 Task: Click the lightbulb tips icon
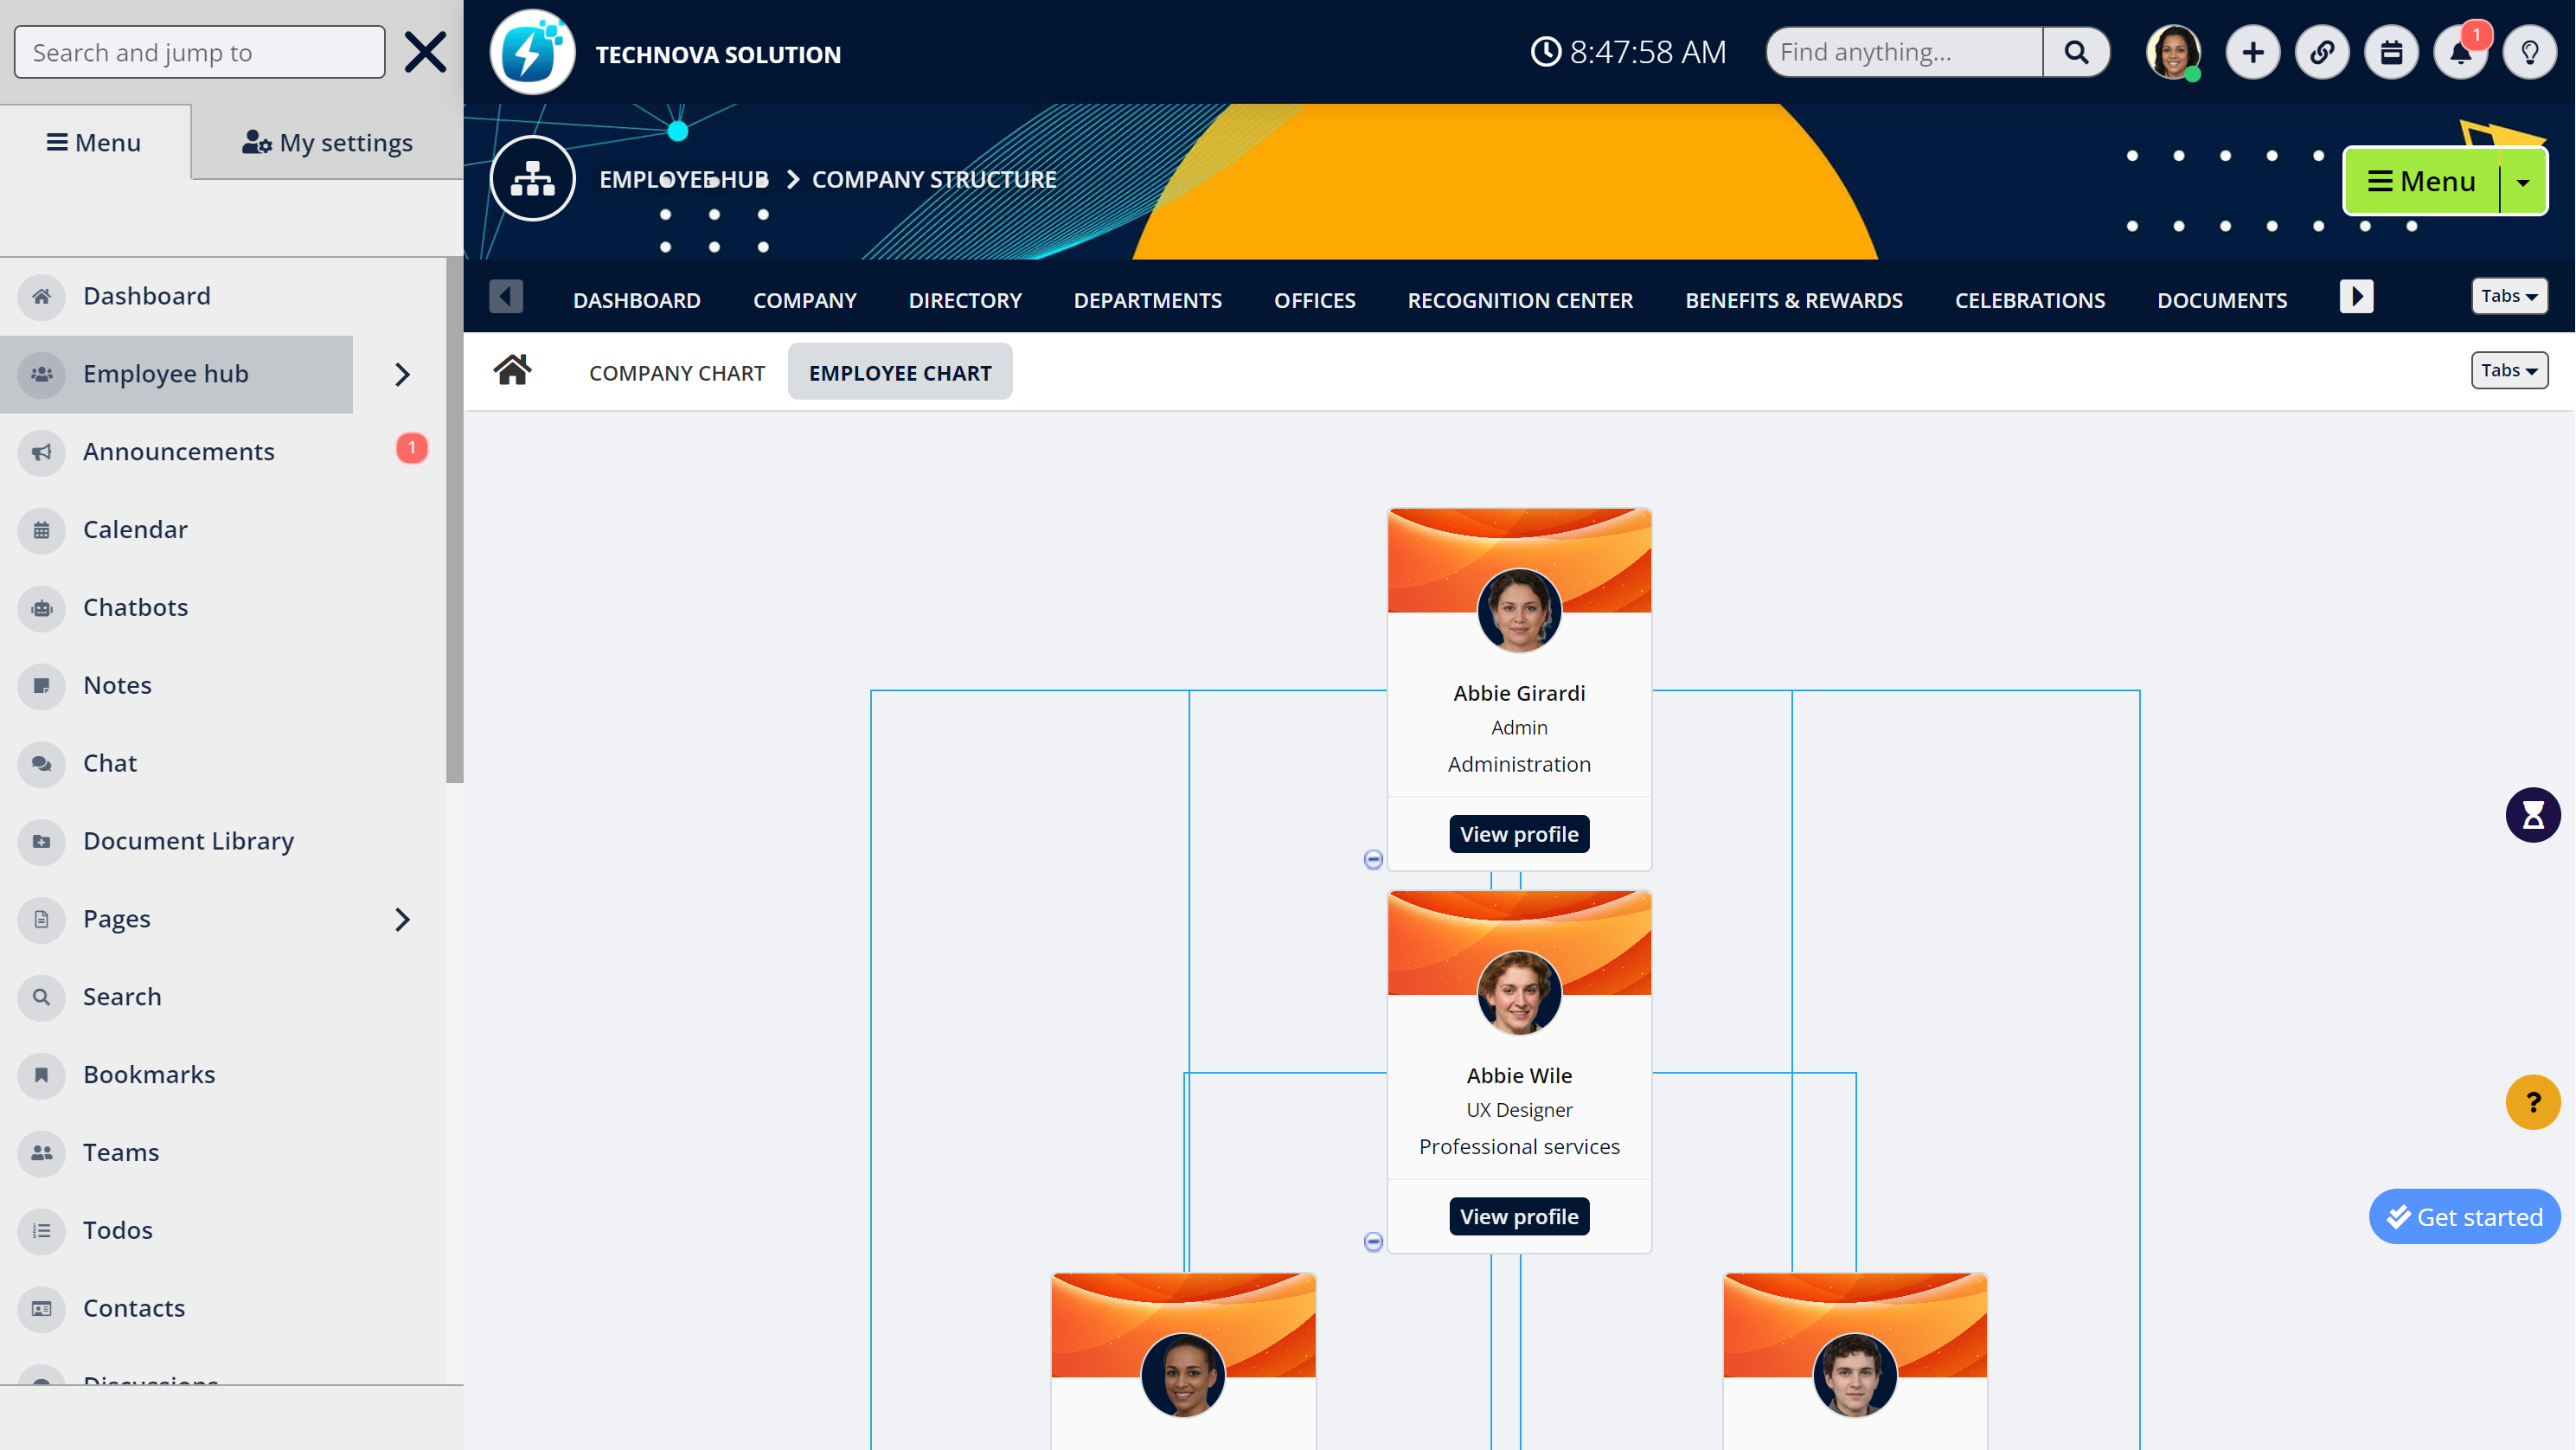2529,53
